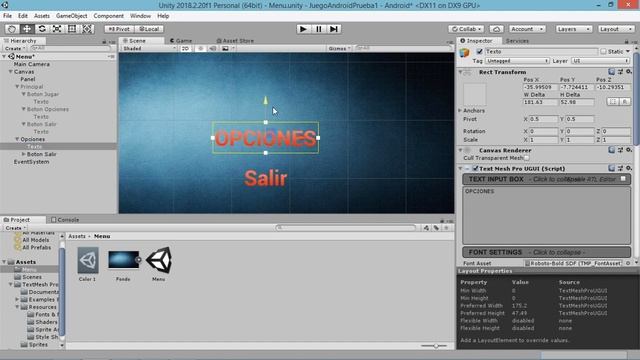Switch to the Console tab
This screenshot has width=640, height=360.
(x=65, y=220)
